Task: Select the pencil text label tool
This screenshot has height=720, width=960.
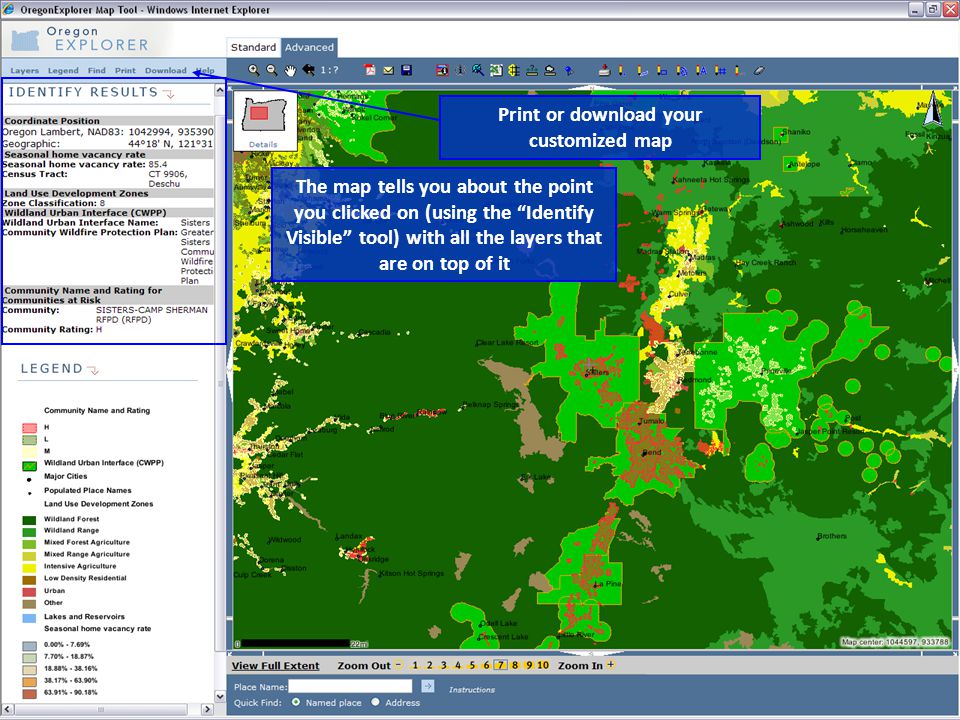Action: [x=701, y=70]
